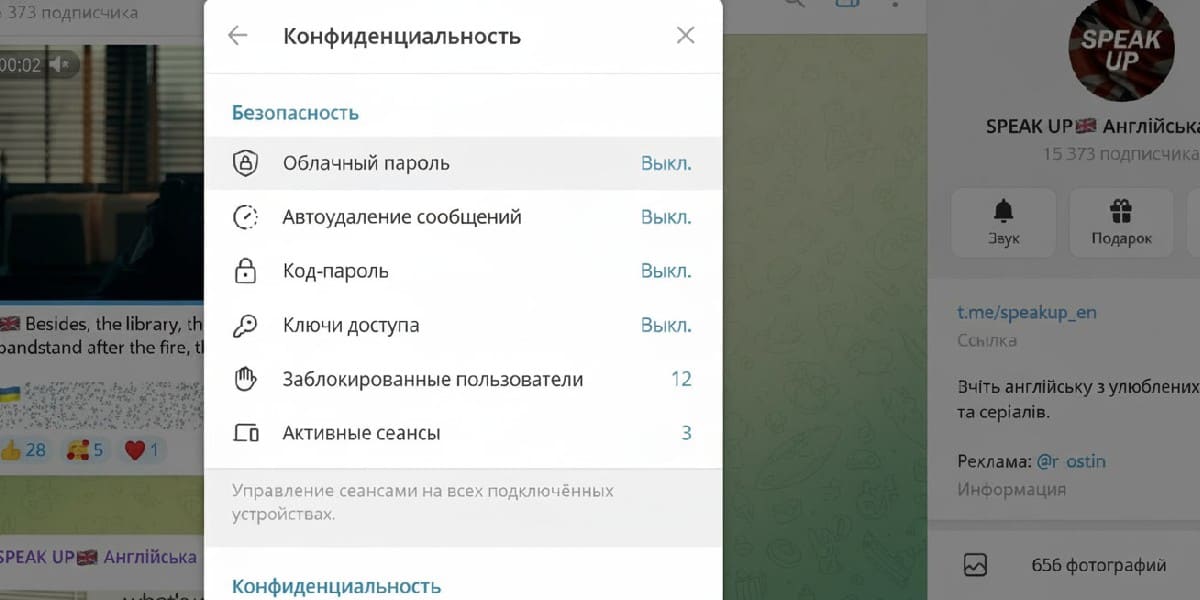Close the Конфиденциальность settings dialog
This screenshot has width=1200, height=600.
click(685, 36)
